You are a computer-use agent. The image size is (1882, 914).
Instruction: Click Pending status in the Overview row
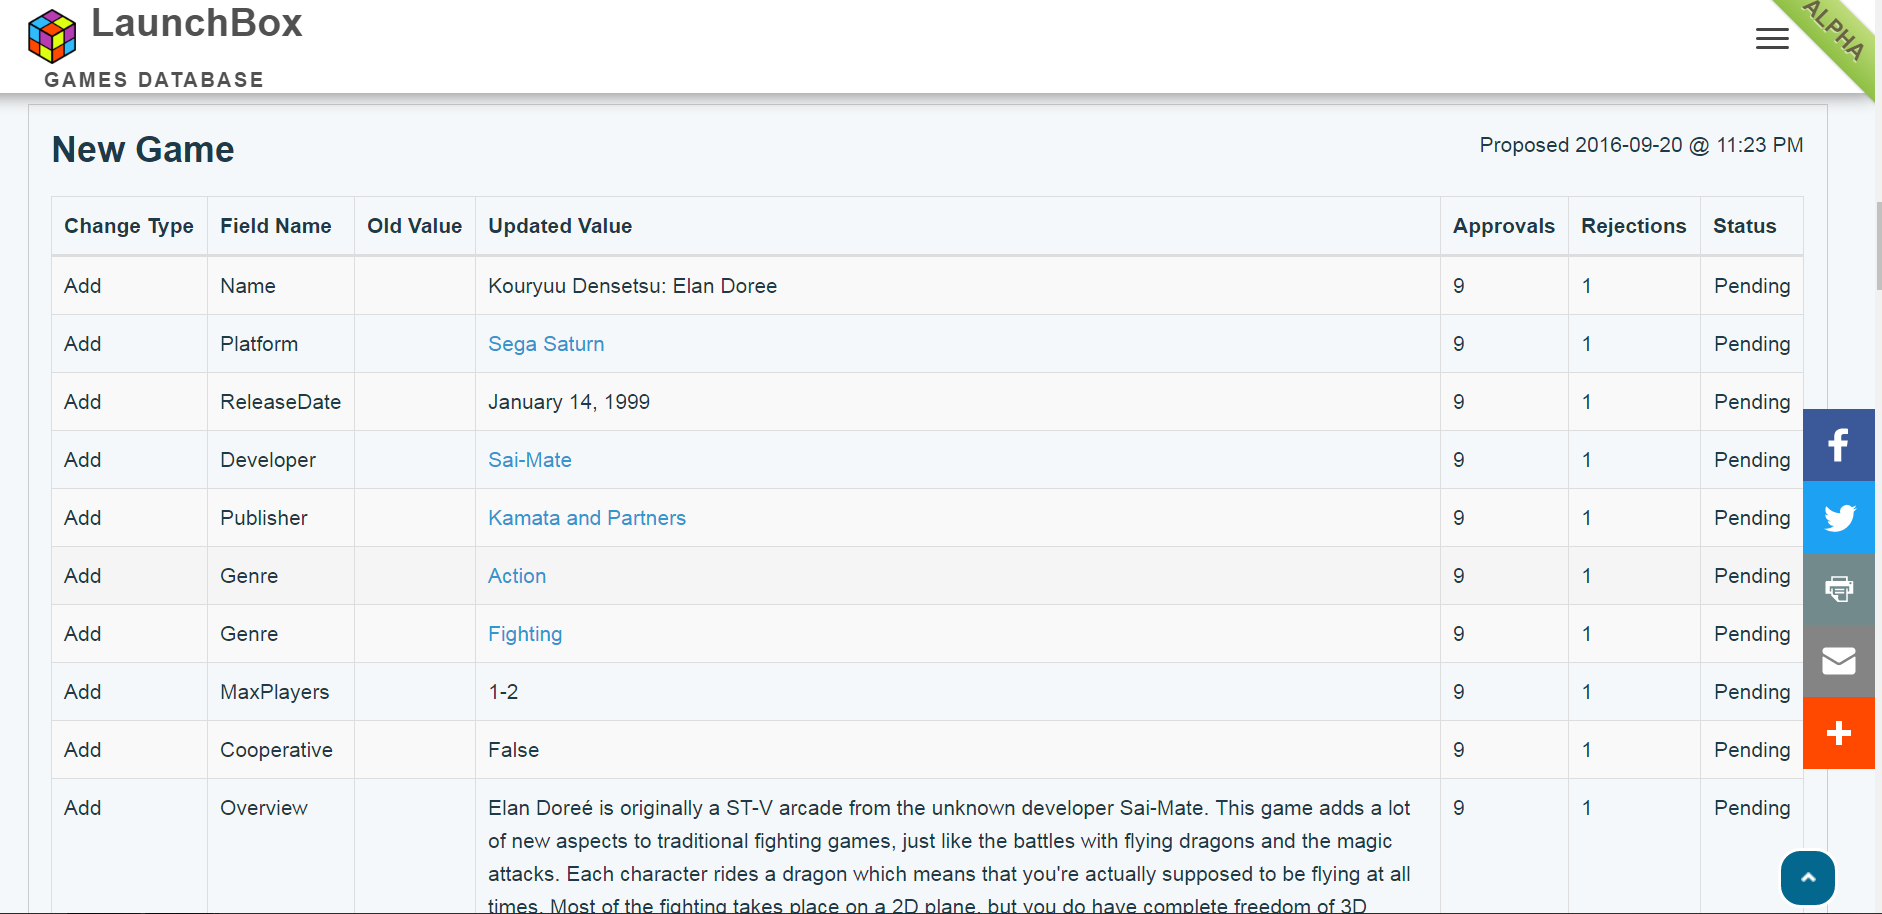click(x=1752, y=808)
